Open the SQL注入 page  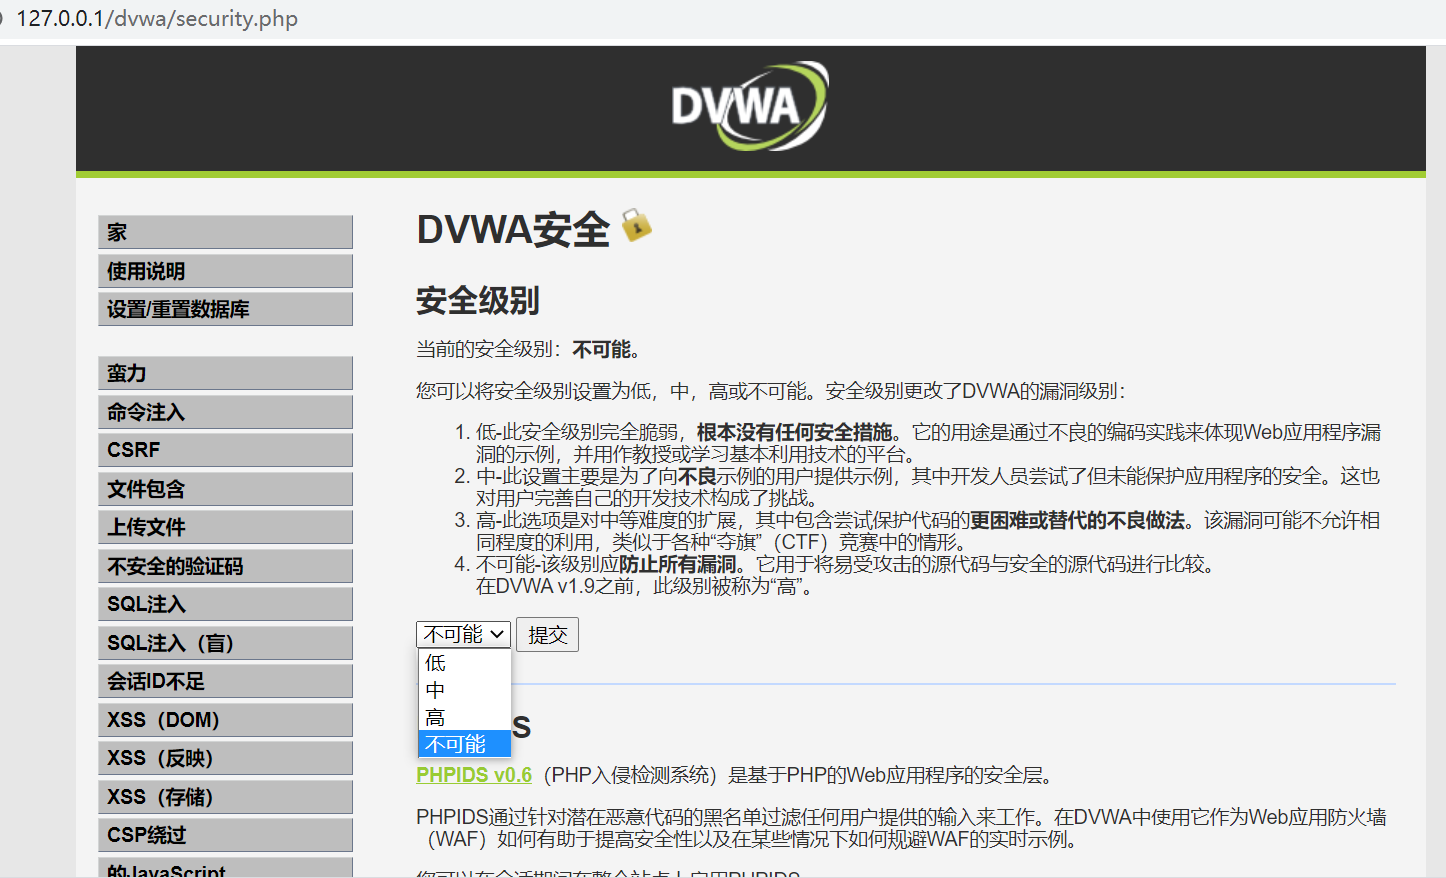225,604
